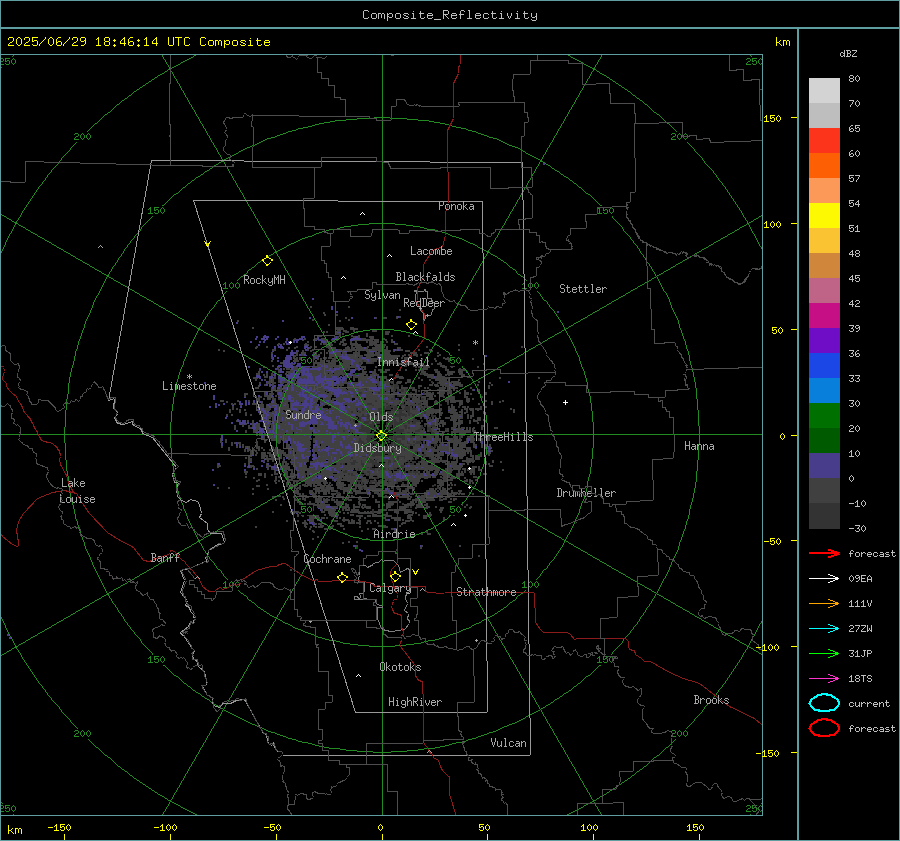Image resolution: width=900 pixels, height=841 pixels.
Task: Click the Sundre city label
Action: [x=303, y=415]
